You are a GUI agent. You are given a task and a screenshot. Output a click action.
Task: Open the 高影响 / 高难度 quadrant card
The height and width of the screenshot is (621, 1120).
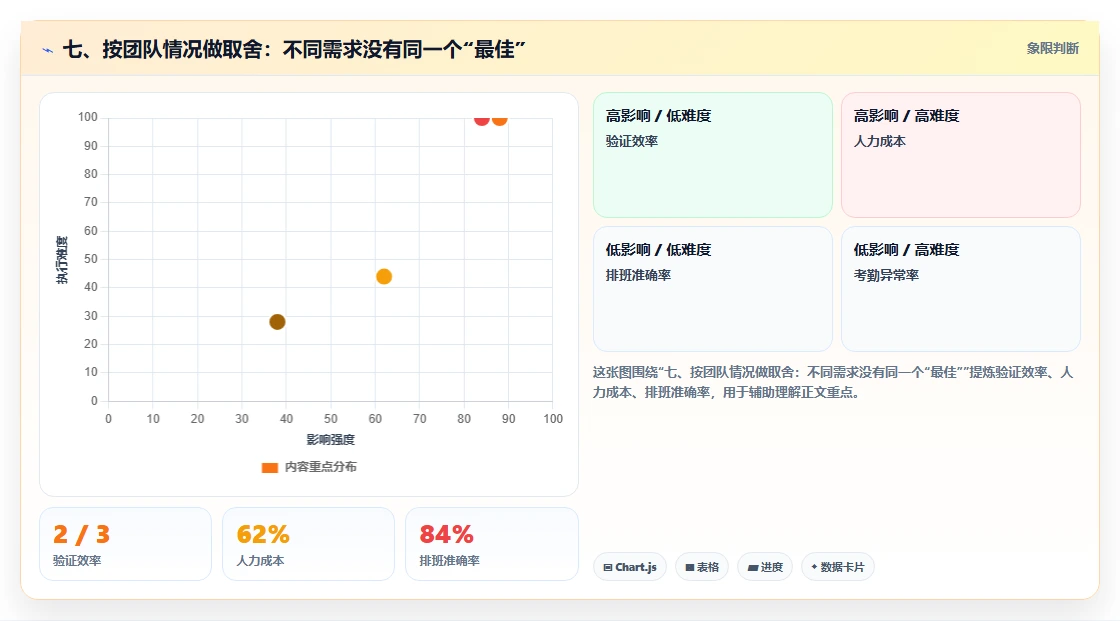[x=961, y=155]
